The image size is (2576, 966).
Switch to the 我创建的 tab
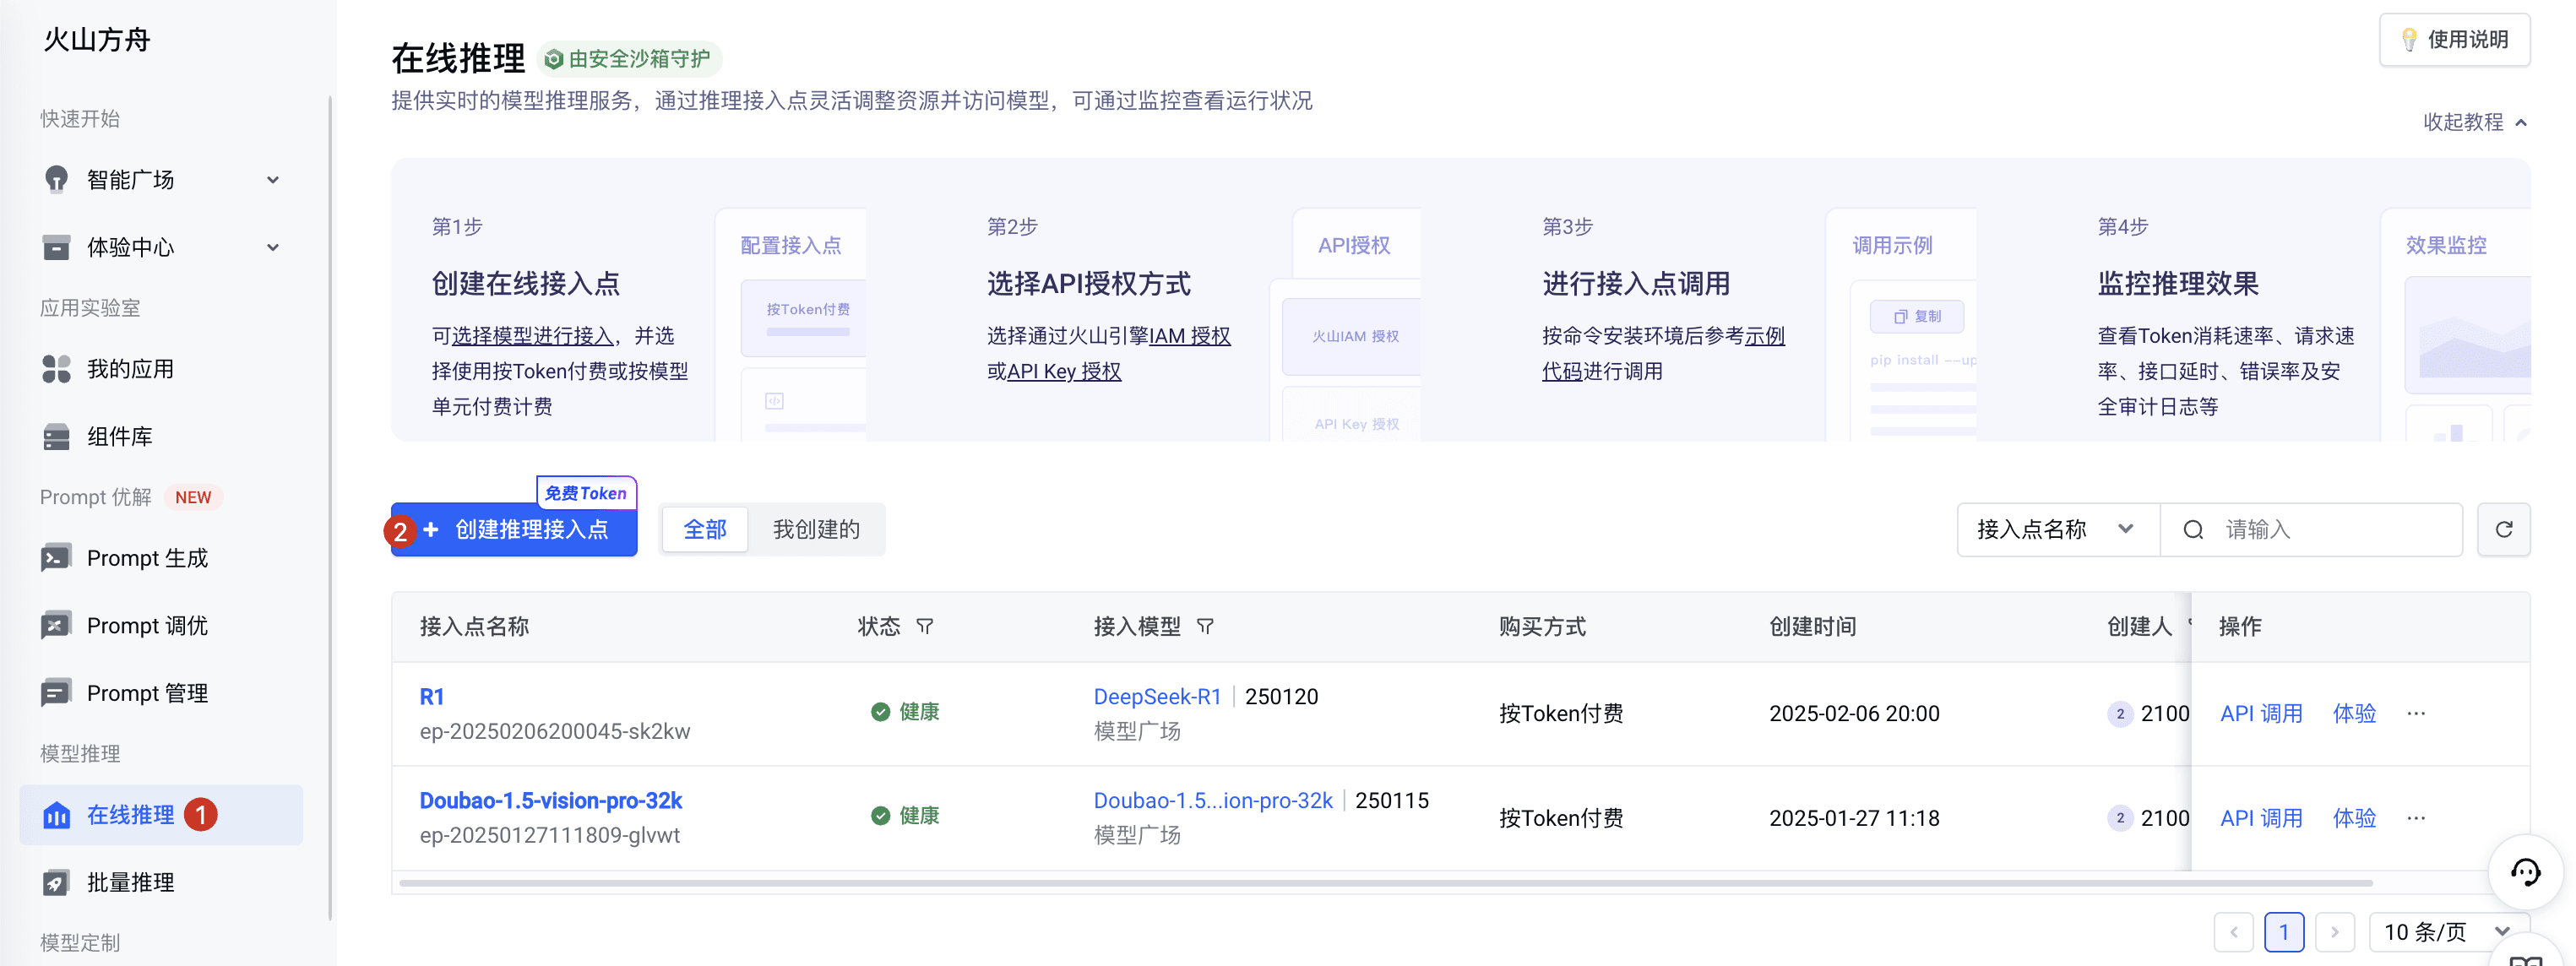pos(816,529)
